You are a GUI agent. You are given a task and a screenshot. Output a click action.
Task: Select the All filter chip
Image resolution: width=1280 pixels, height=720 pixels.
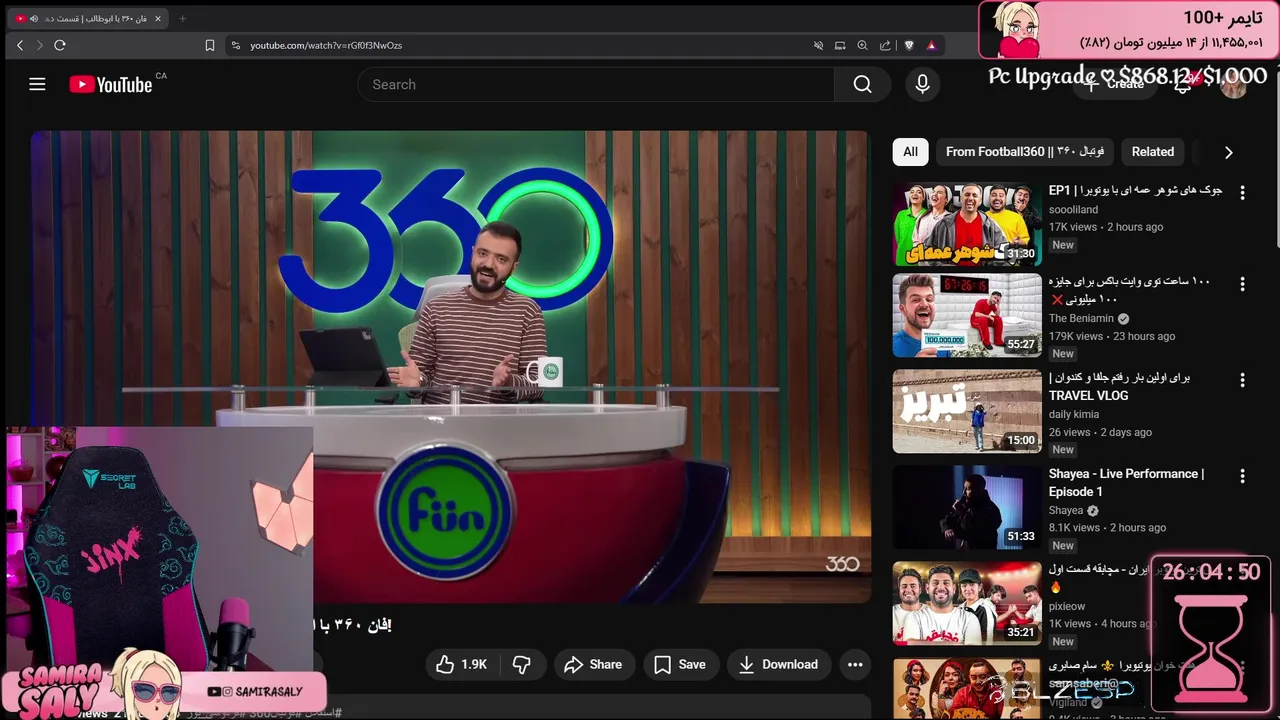[x=910, y=152]
